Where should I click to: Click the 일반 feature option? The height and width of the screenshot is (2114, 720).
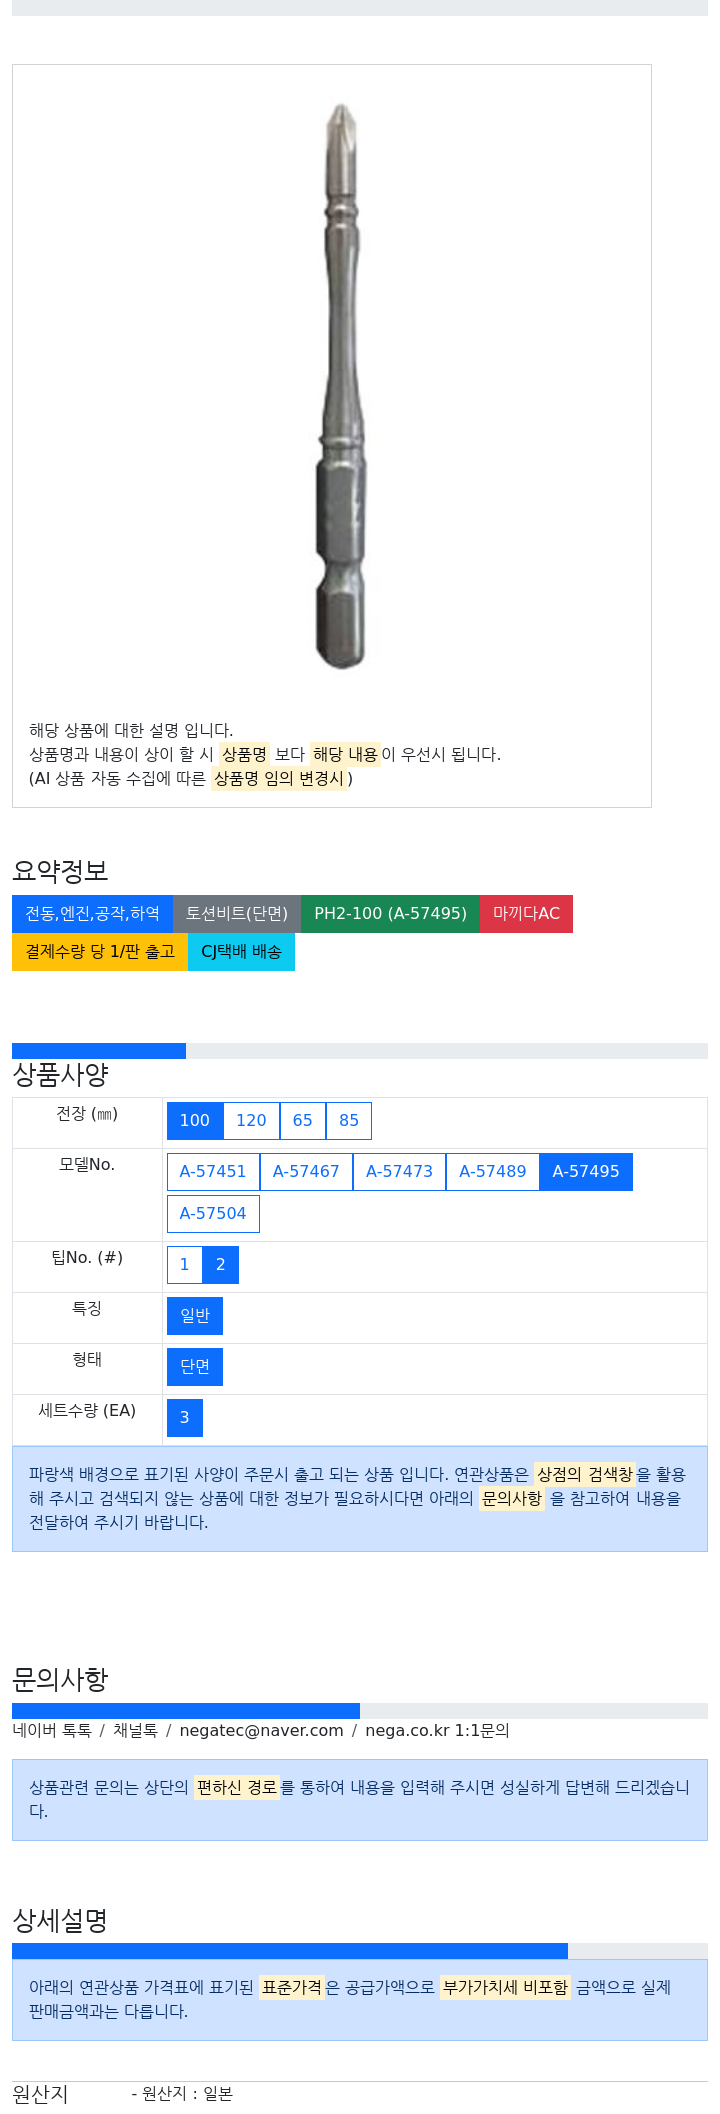pyautogui.click(x=195, y=1316)
